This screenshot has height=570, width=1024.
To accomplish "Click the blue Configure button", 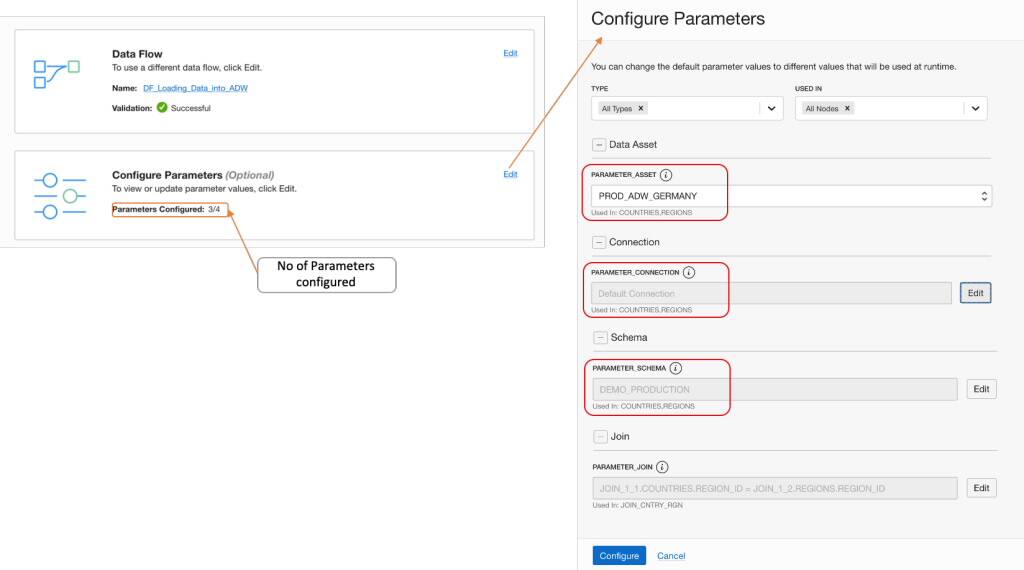I will coord(619,556).
